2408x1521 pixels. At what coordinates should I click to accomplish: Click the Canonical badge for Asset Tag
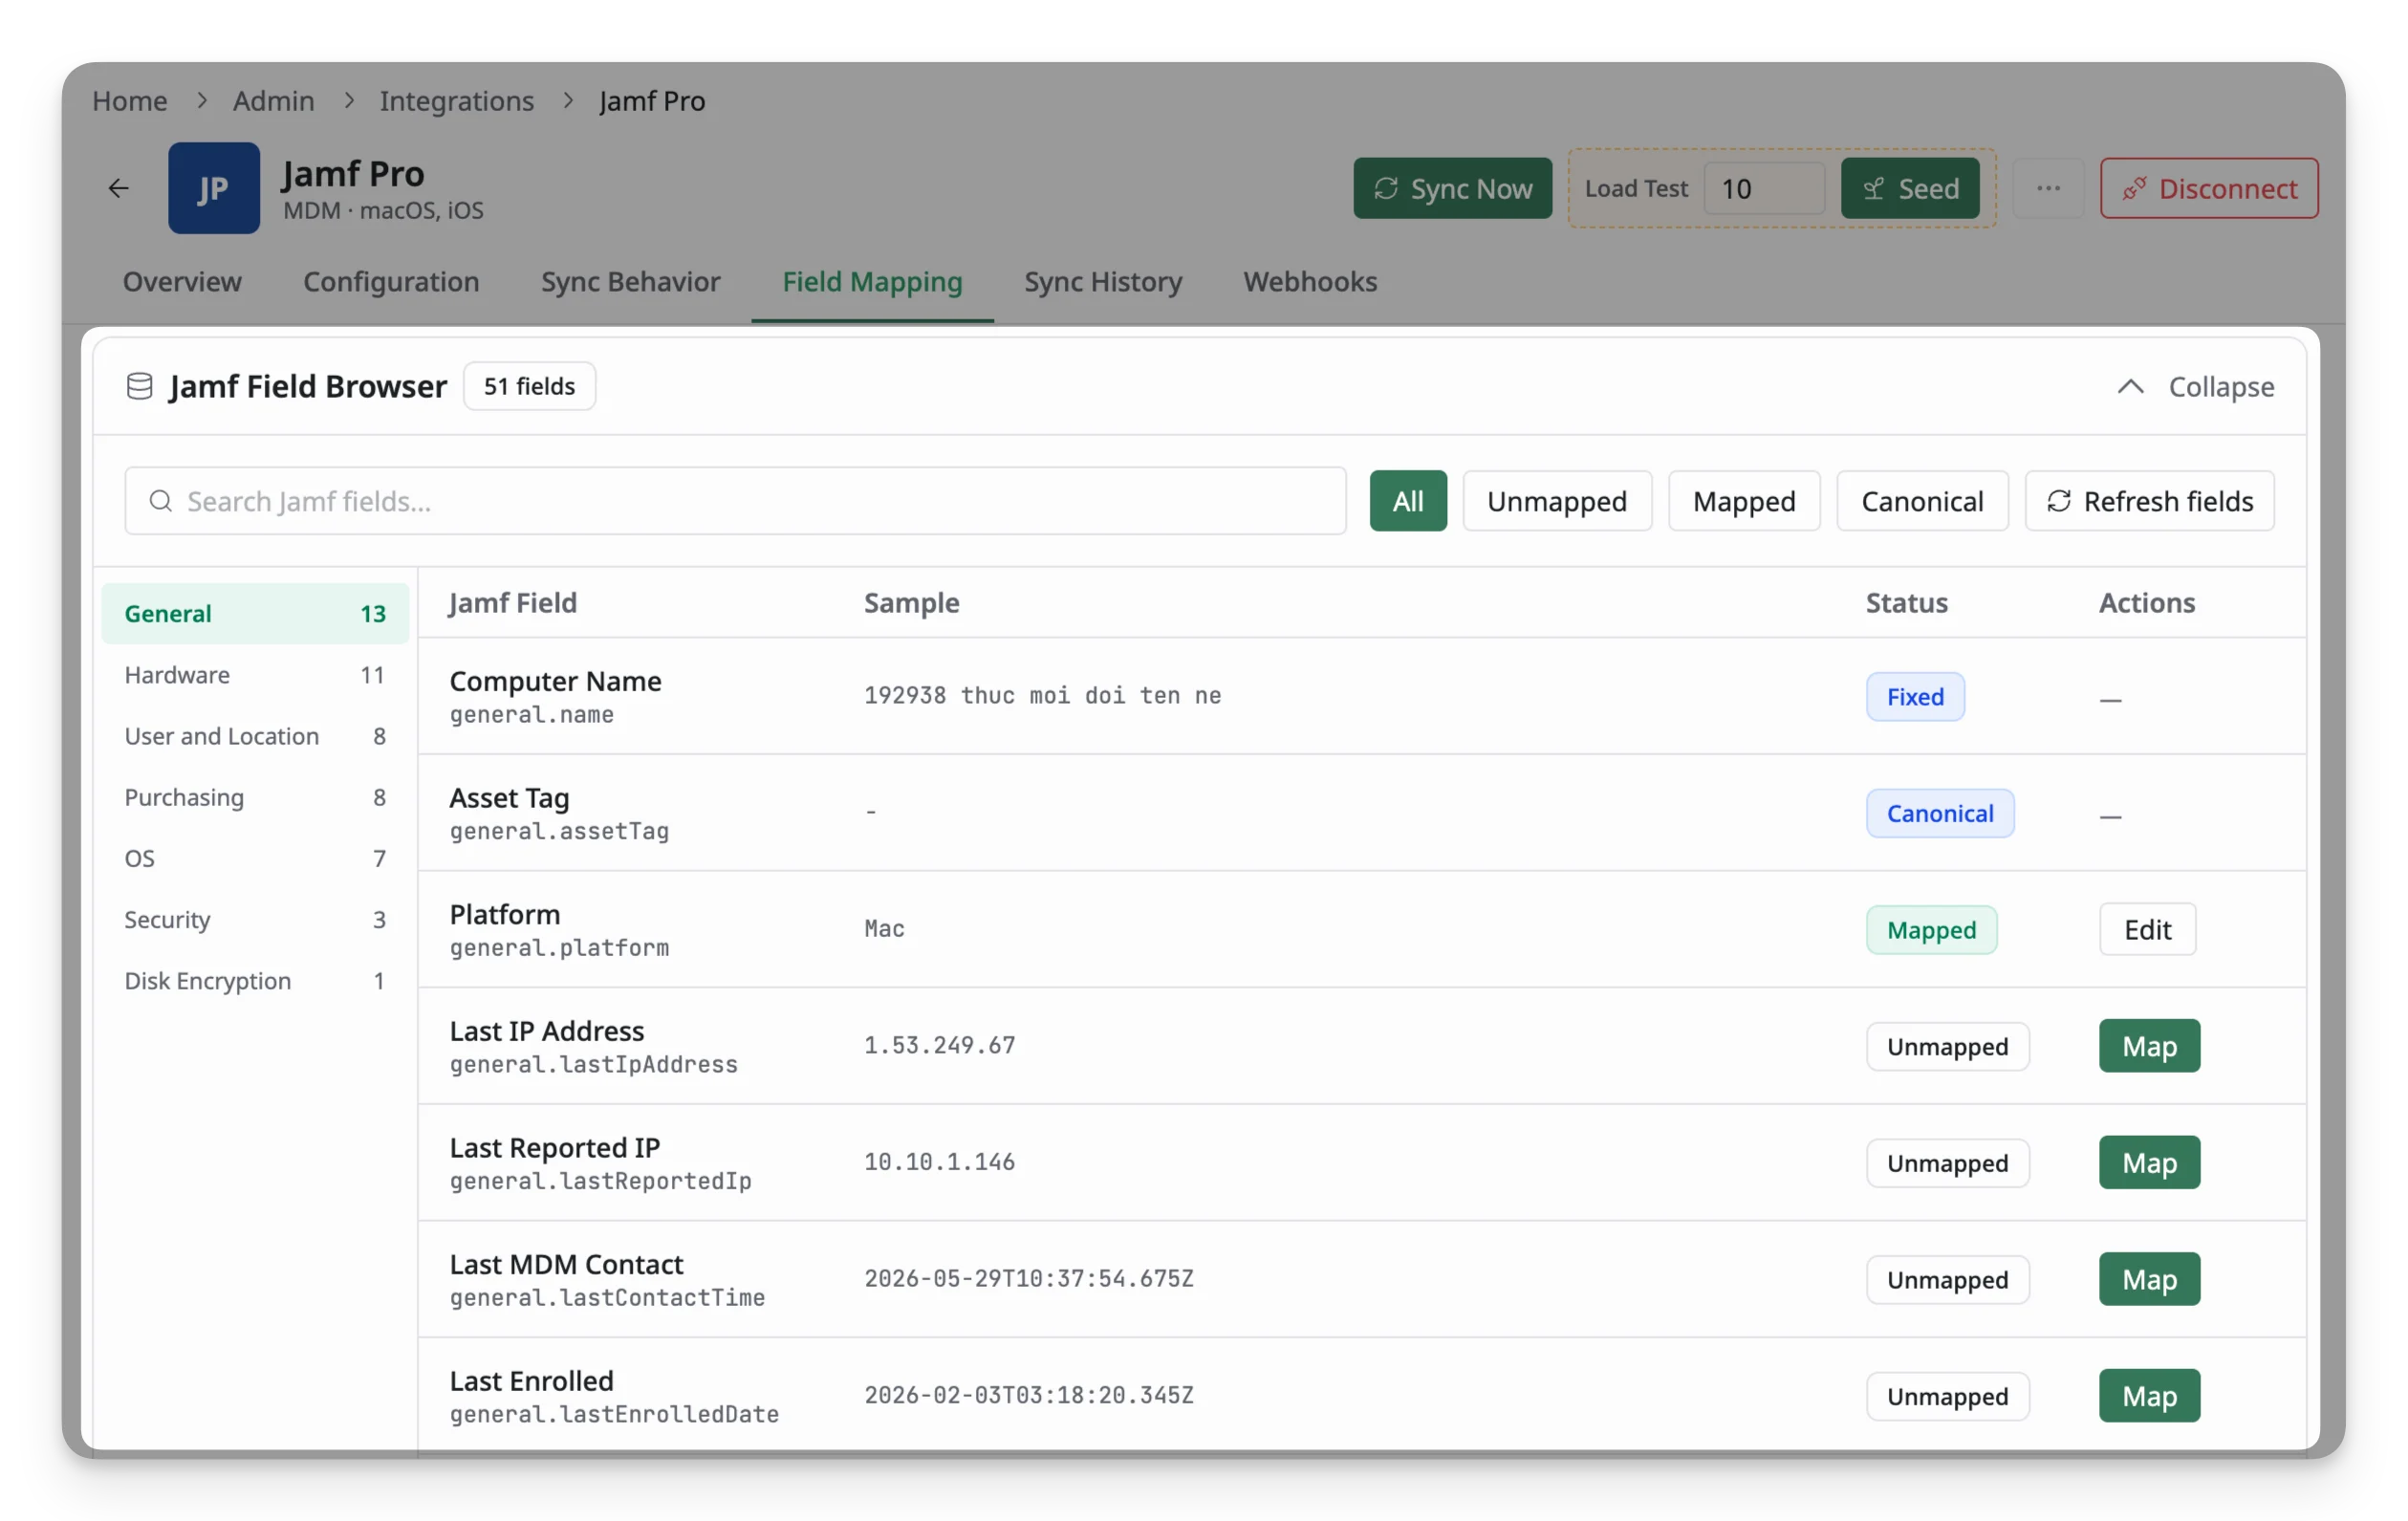(1940, 814)
